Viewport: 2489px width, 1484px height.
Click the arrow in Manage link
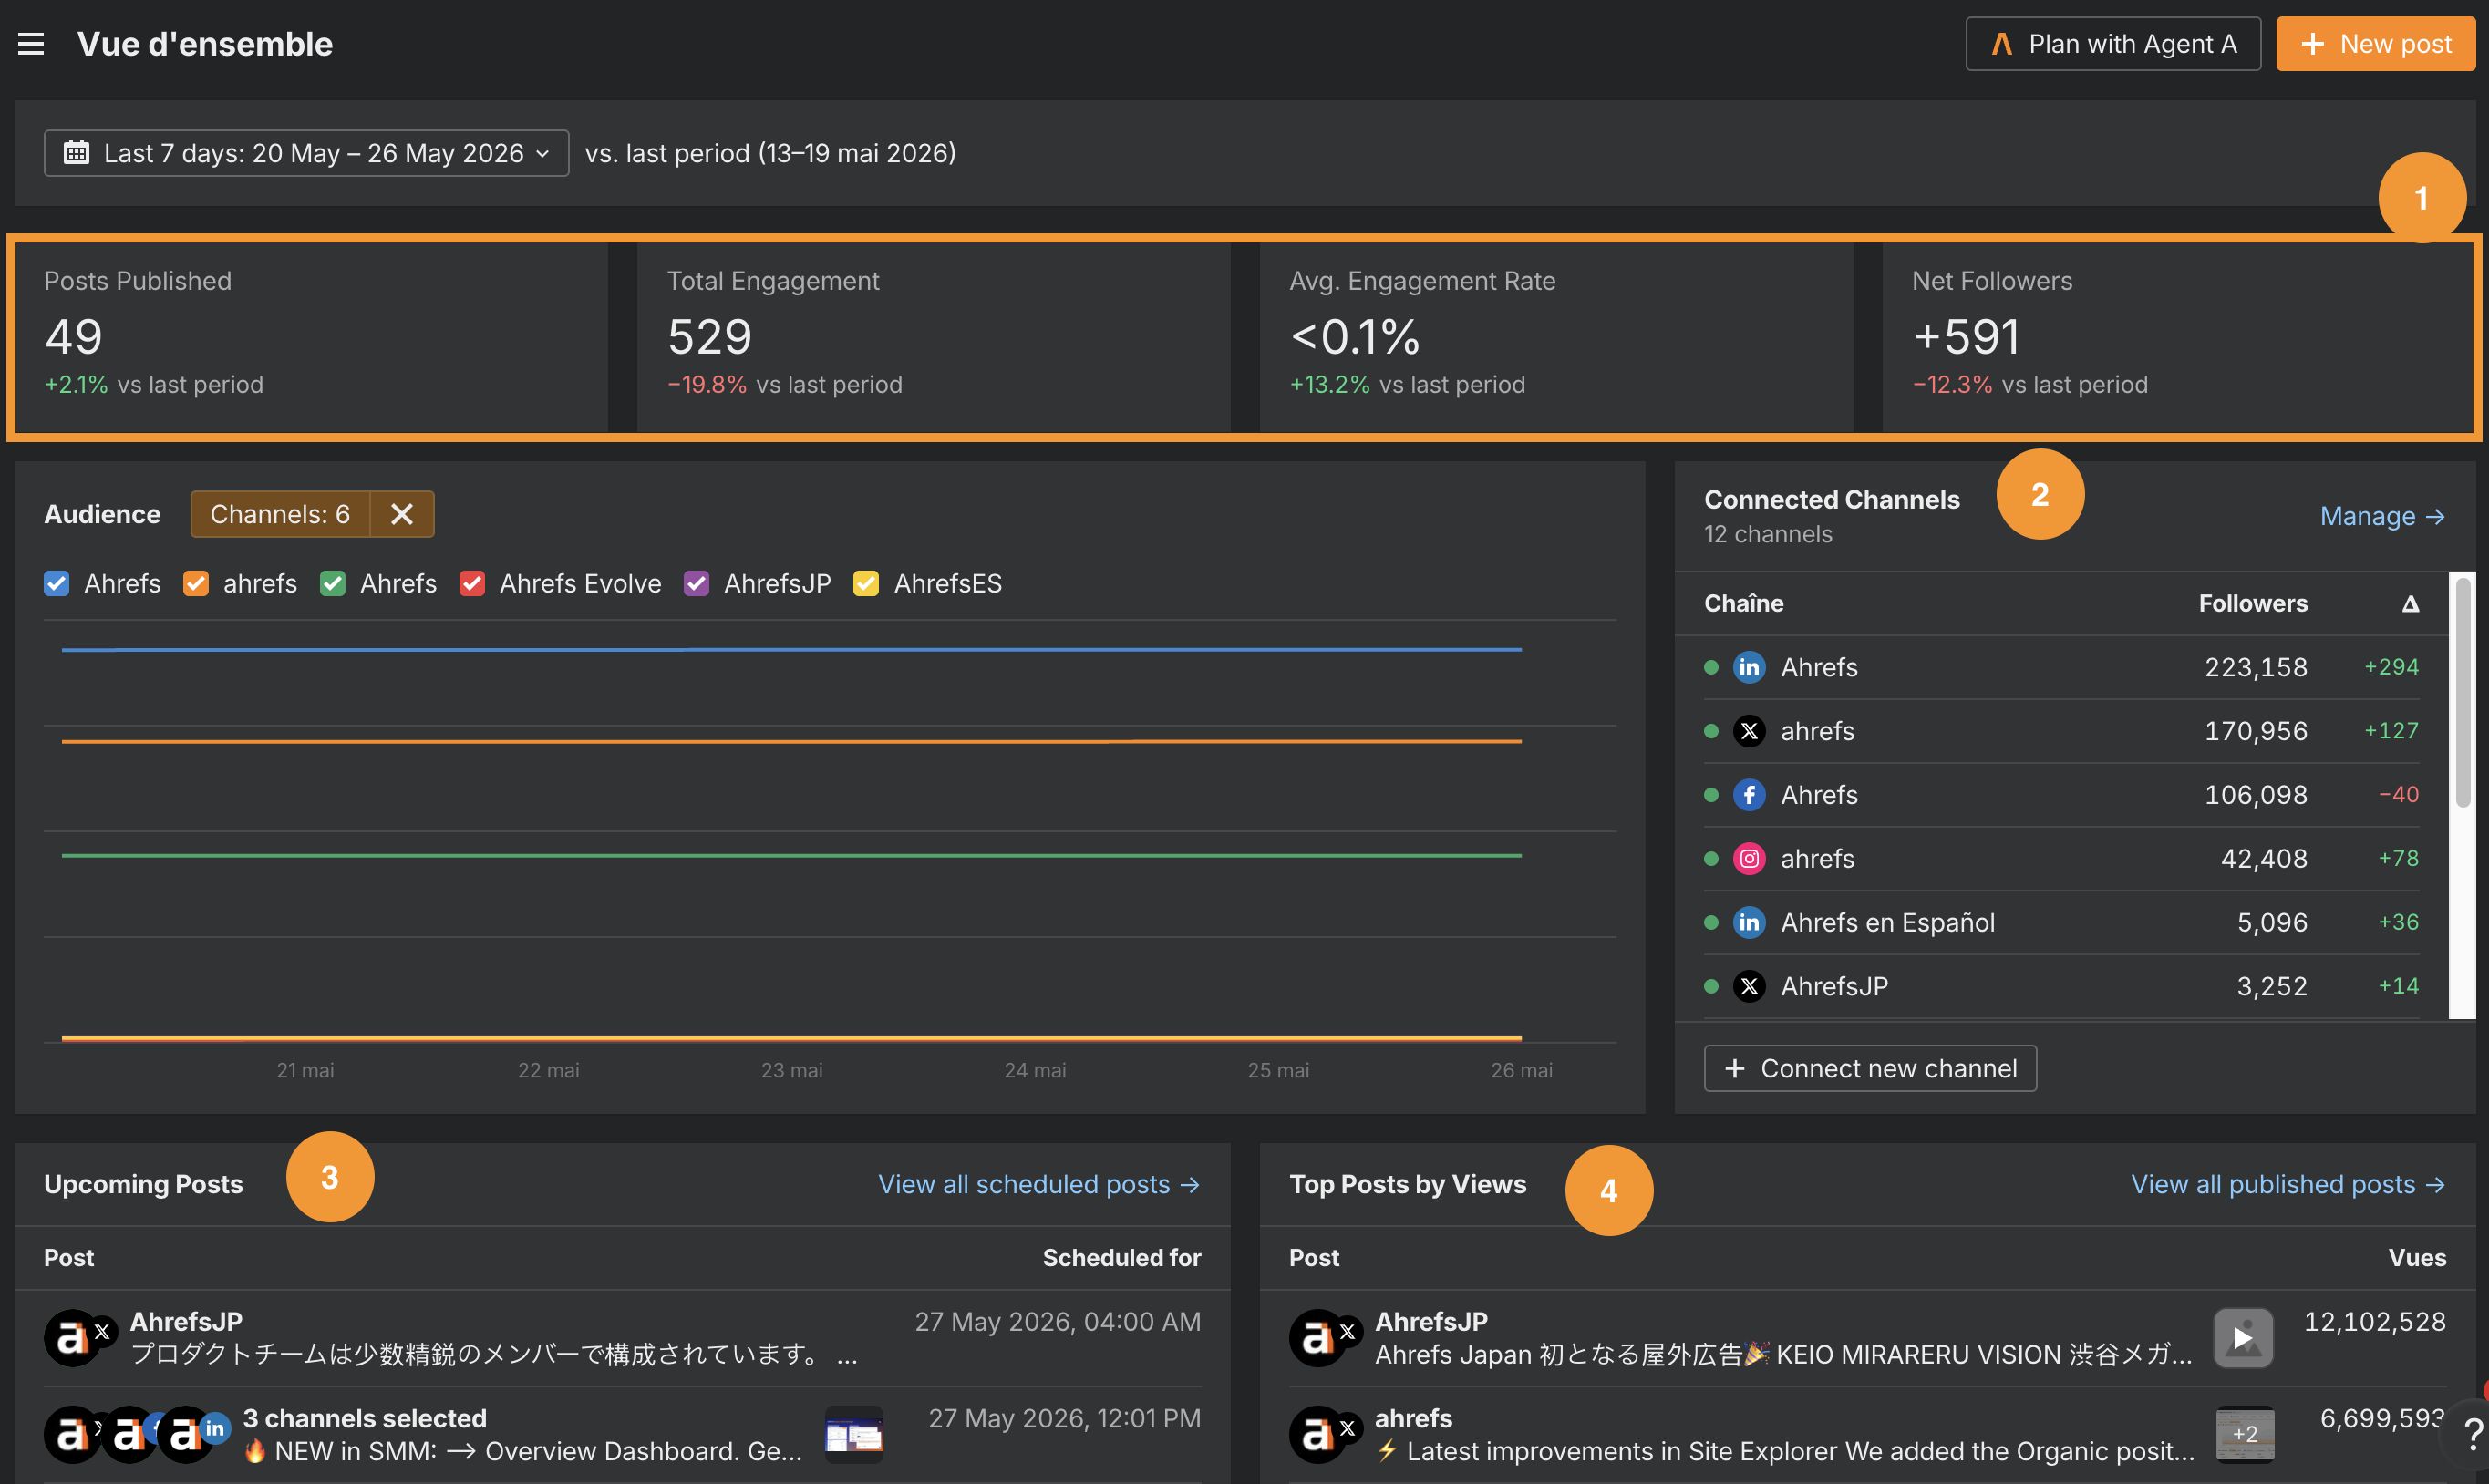click(2435, 517)
